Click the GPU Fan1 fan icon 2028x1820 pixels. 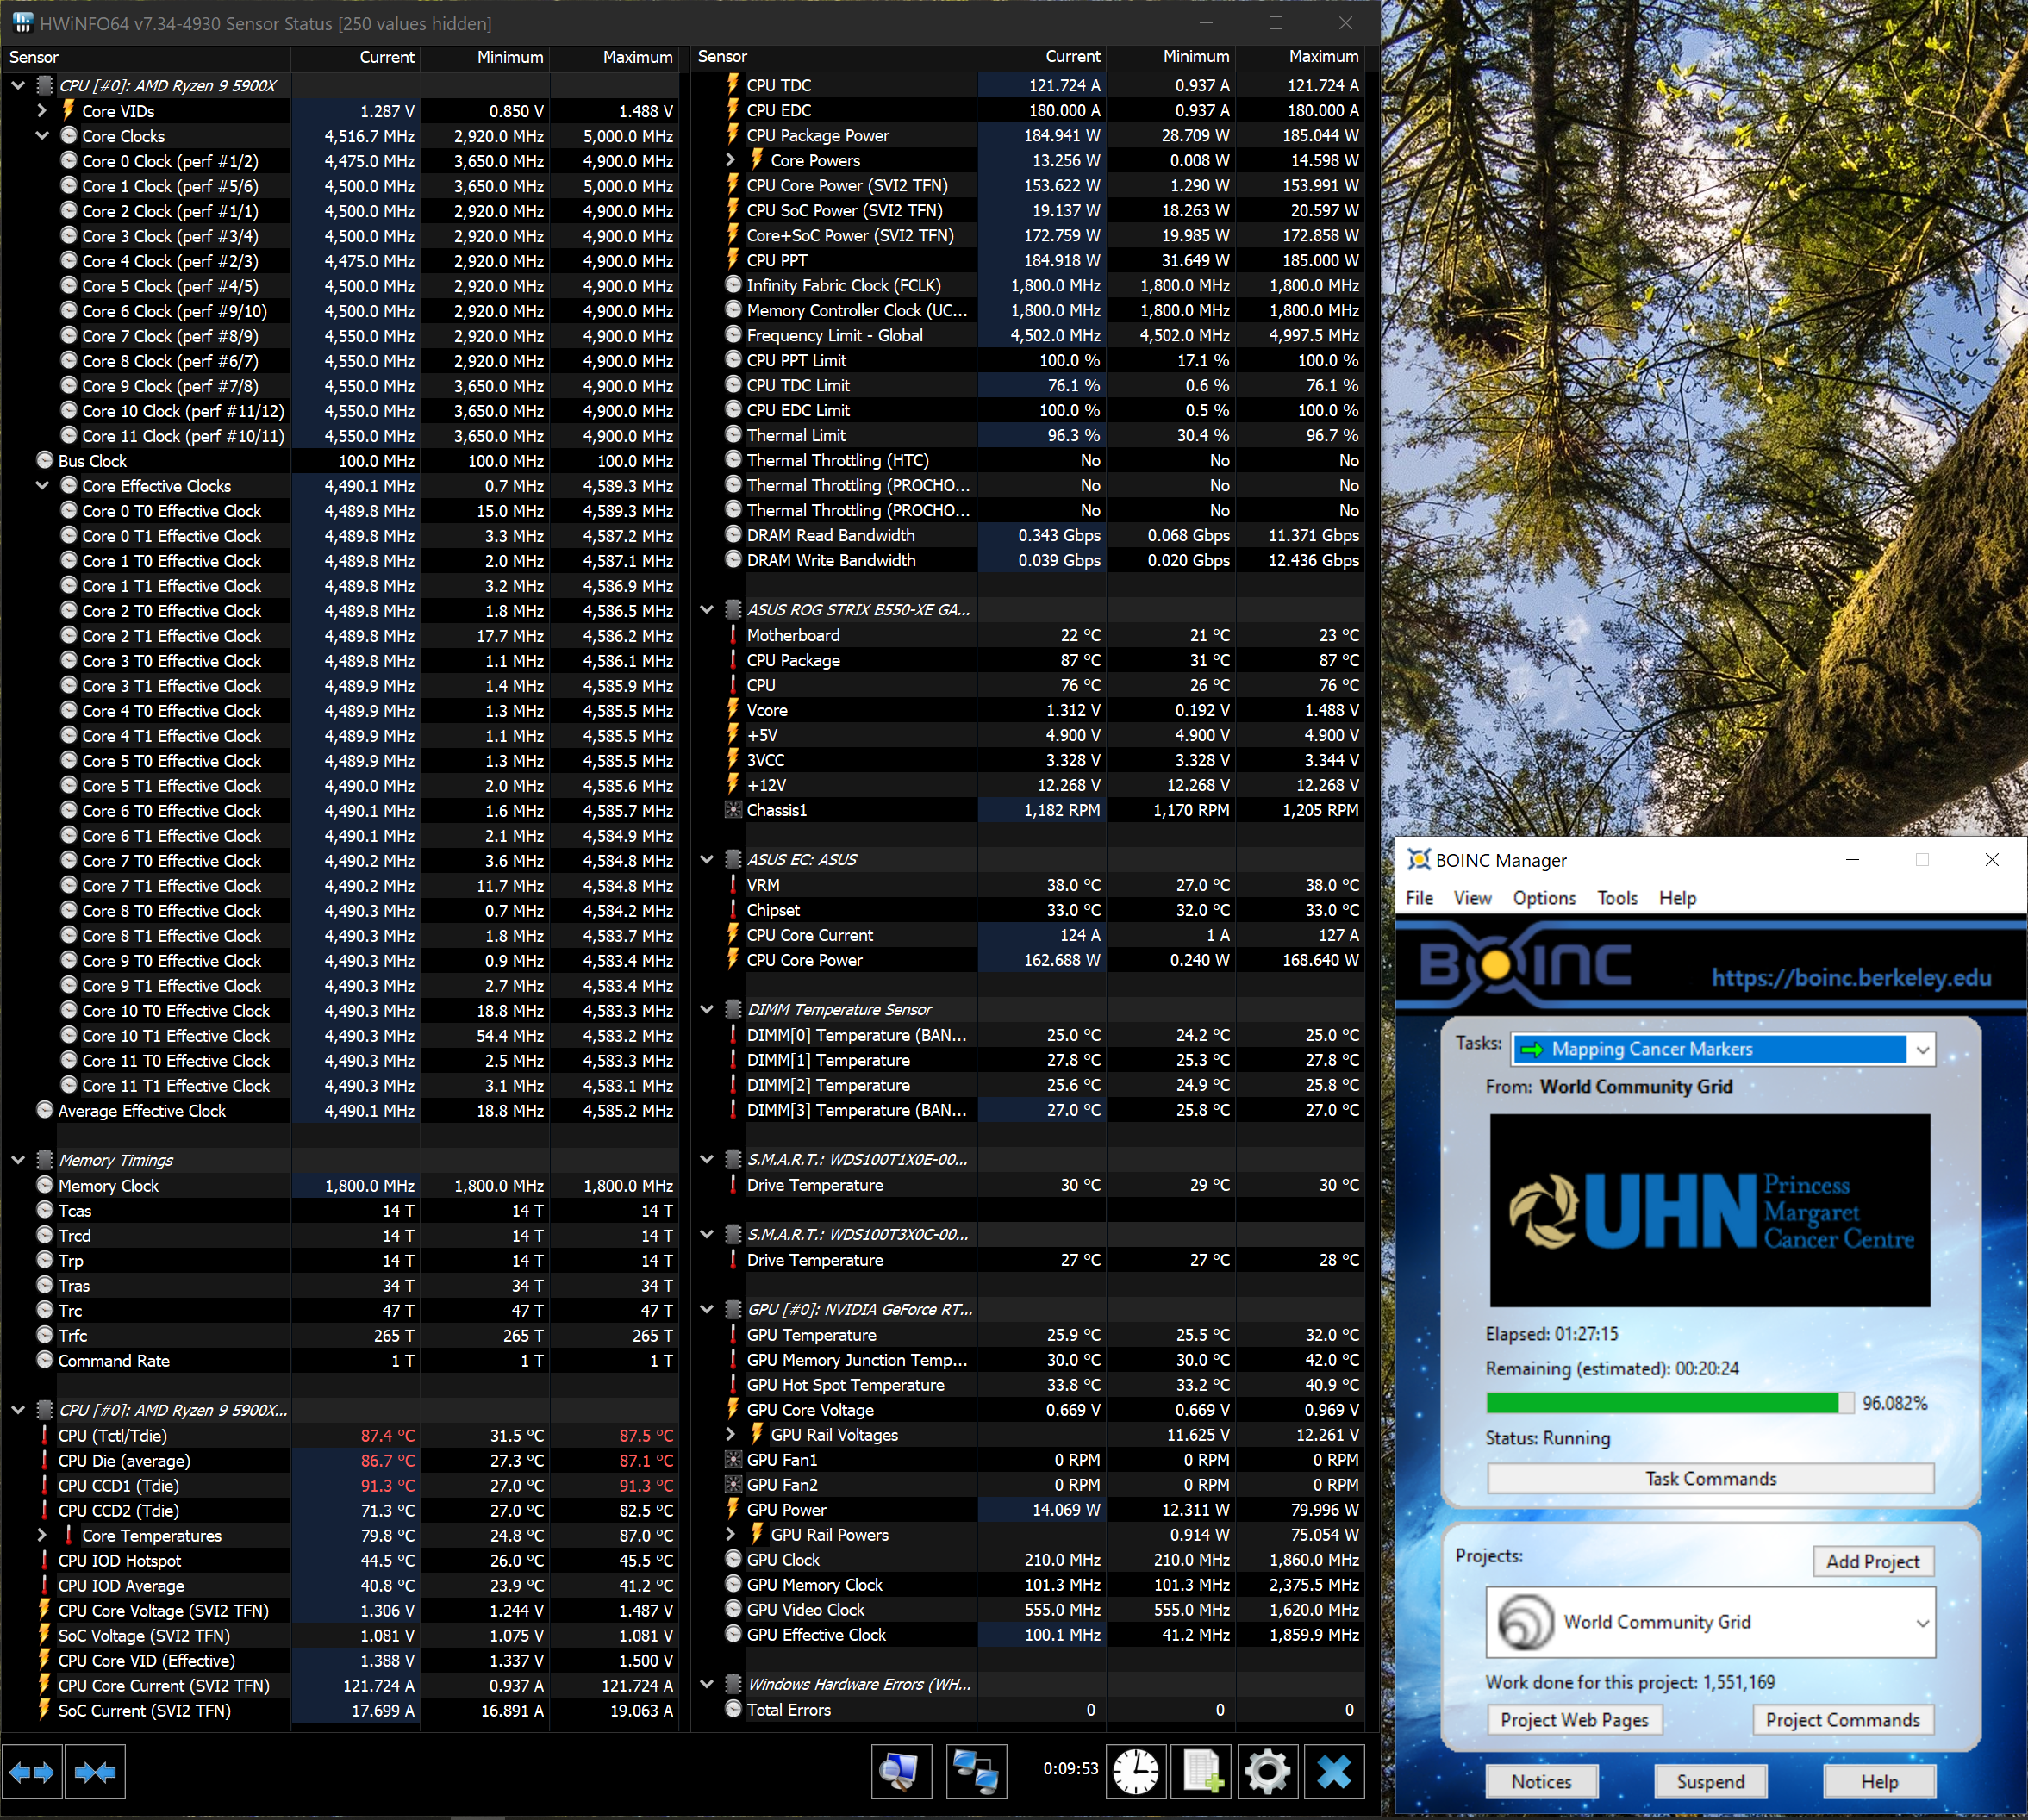pyautogui.click(x=733, y=1460)
